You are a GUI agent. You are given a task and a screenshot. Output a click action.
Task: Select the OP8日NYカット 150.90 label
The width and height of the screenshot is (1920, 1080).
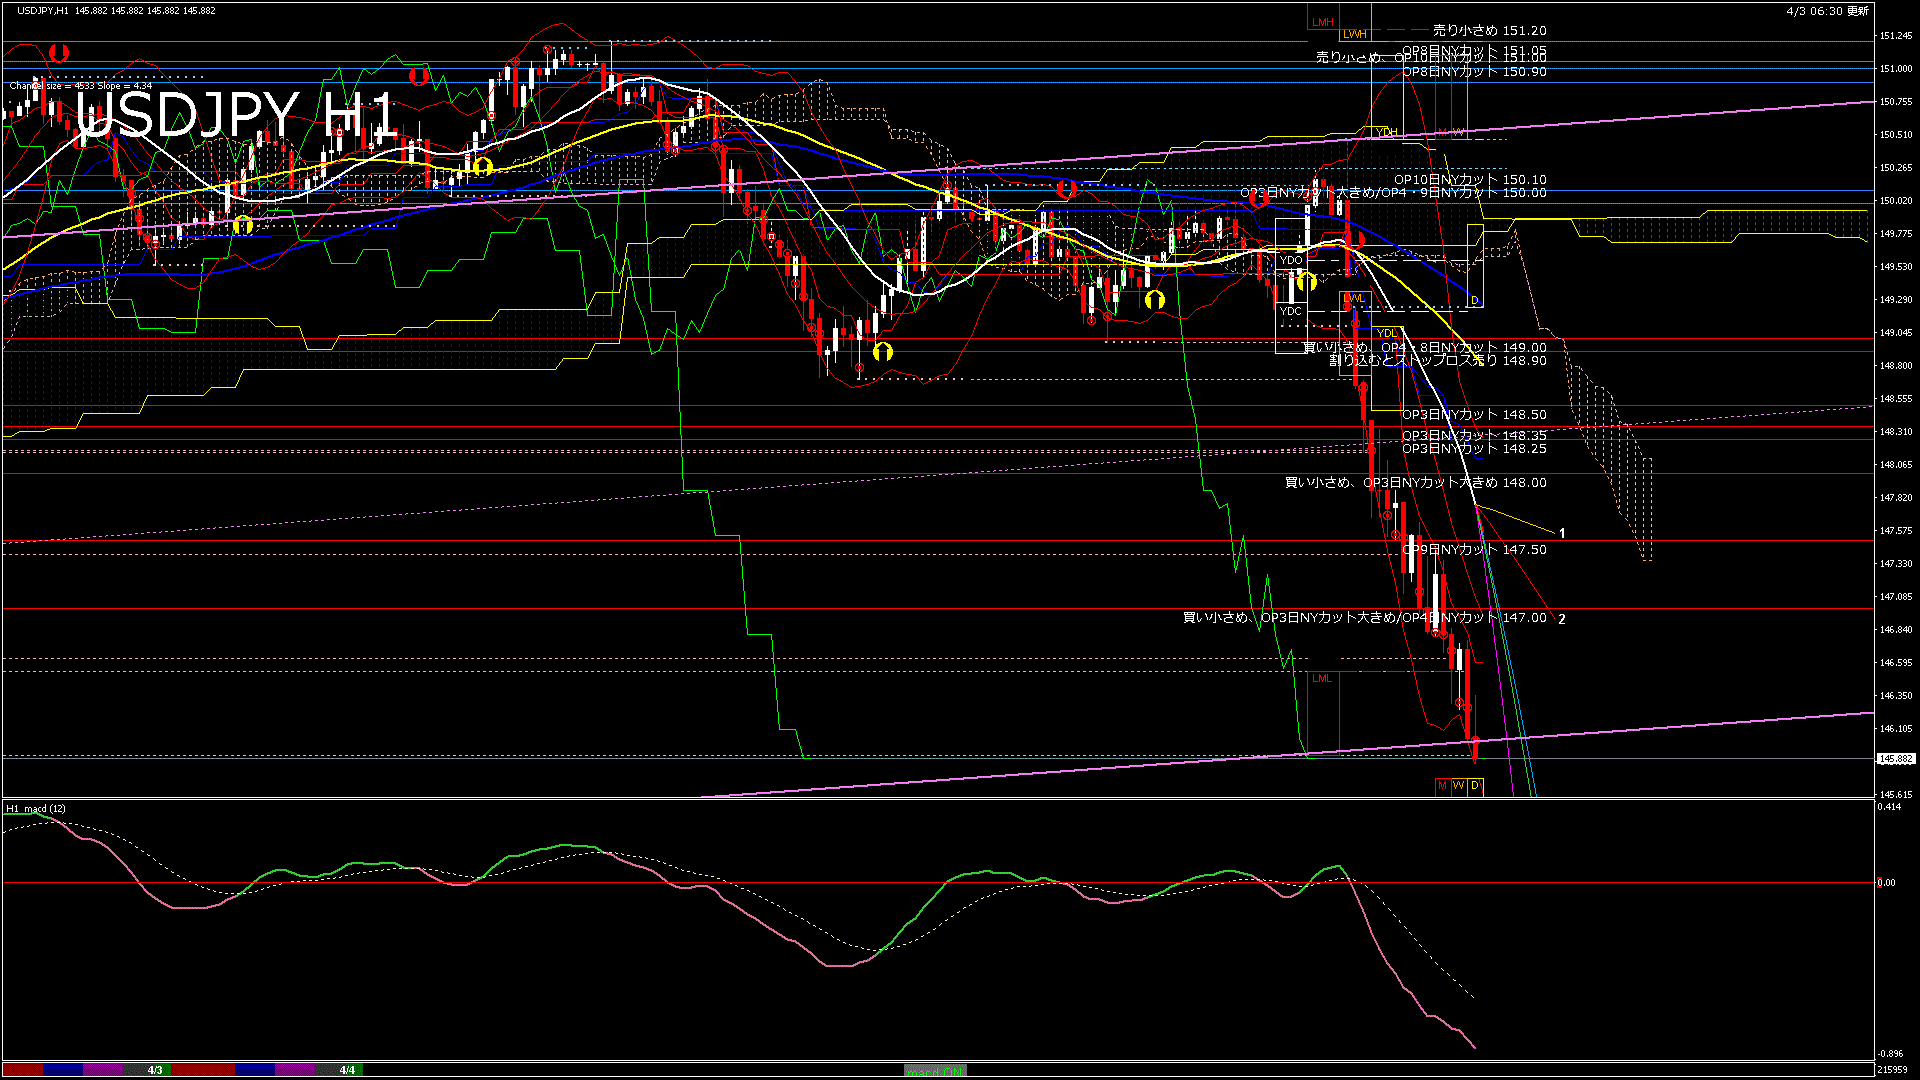1474,72
